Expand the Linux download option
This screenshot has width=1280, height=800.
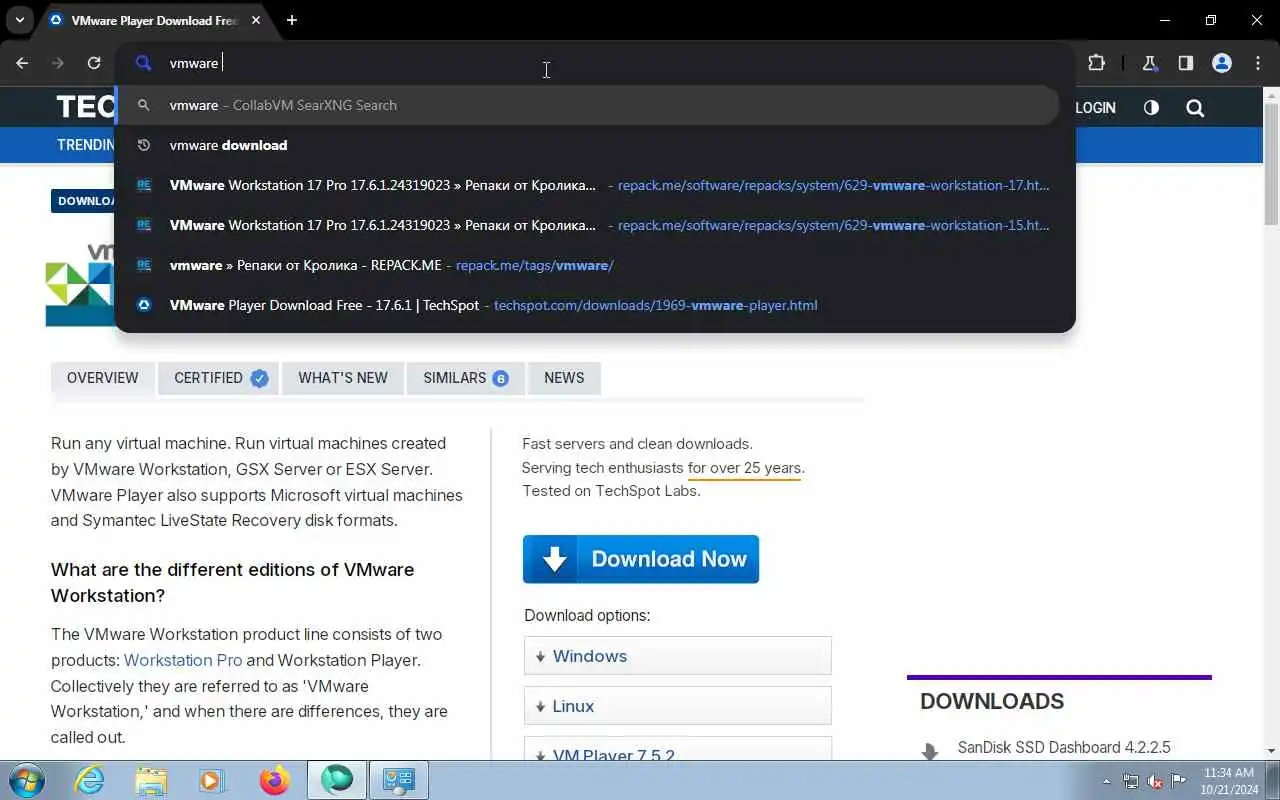pyautogui.click(x=678, y=706)
